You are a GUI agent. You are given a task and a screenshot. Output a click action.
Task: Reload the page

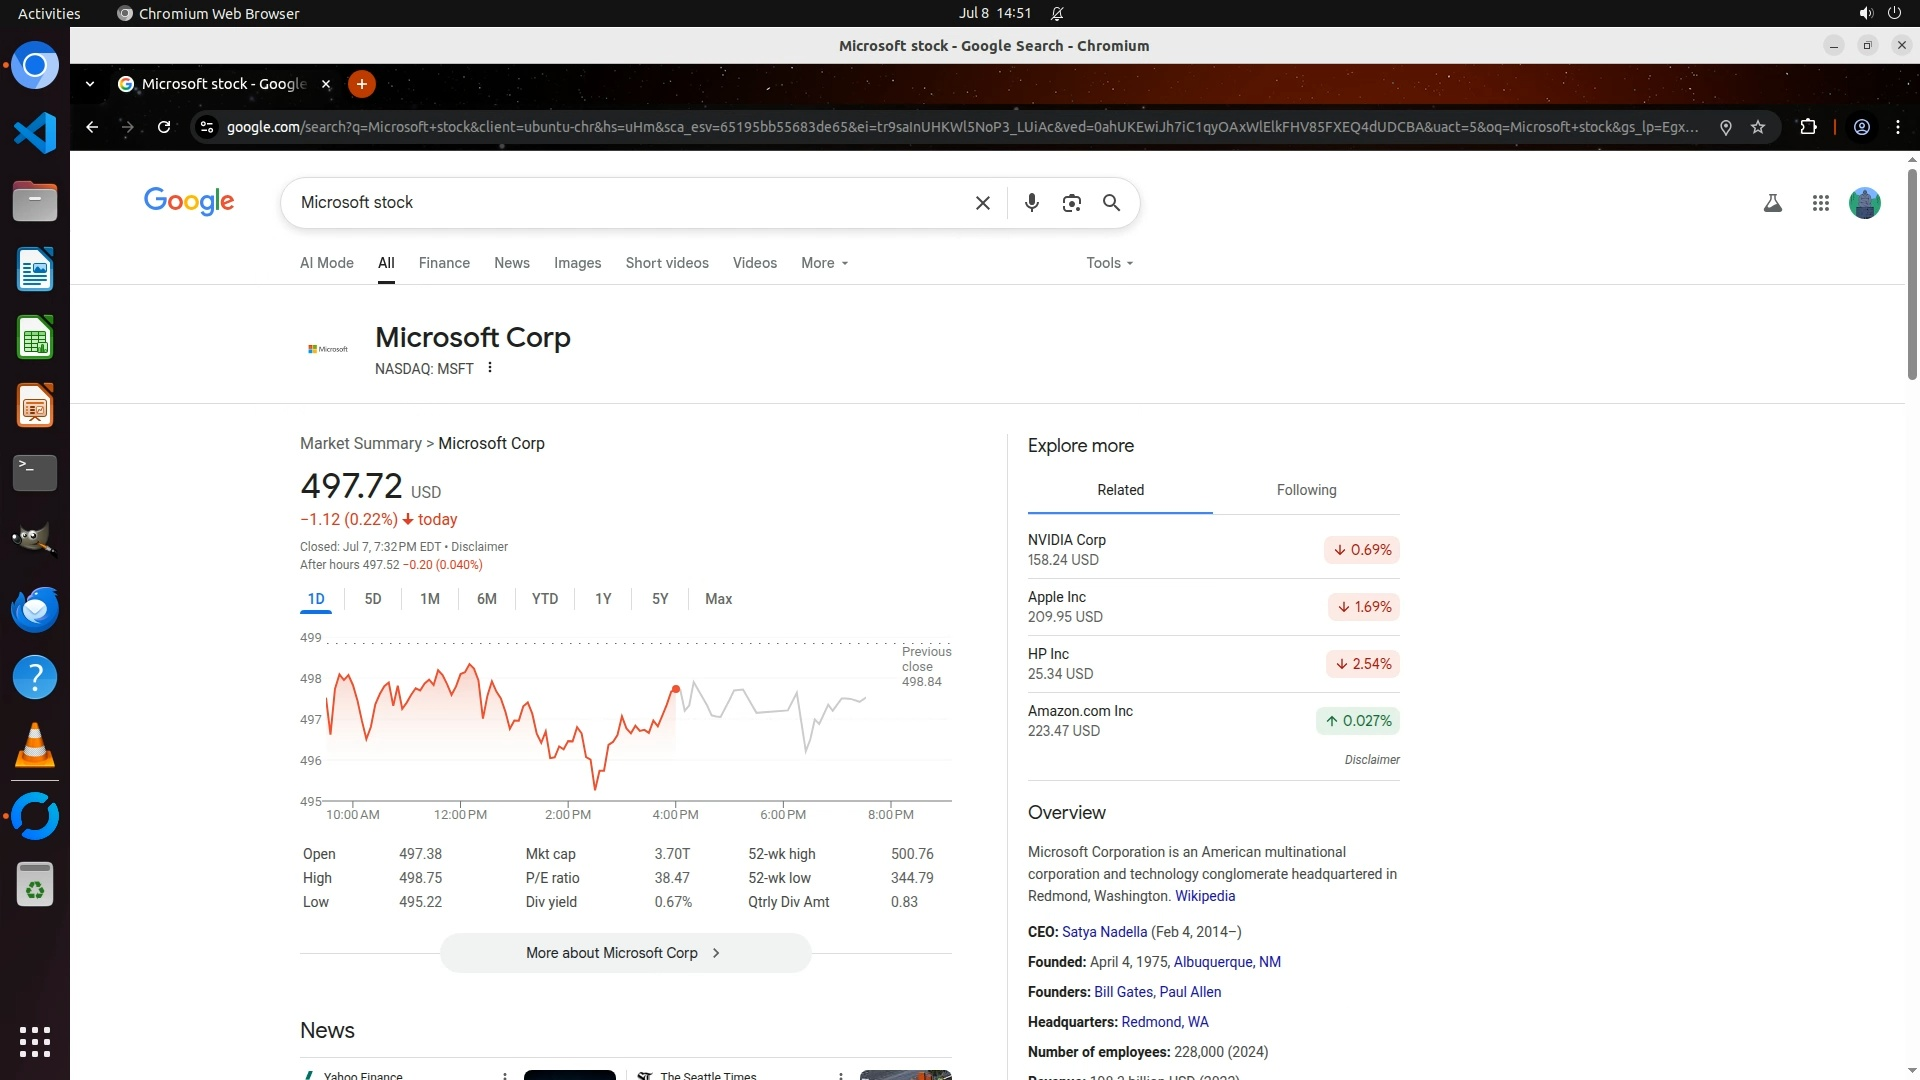(x=164, y=127)
